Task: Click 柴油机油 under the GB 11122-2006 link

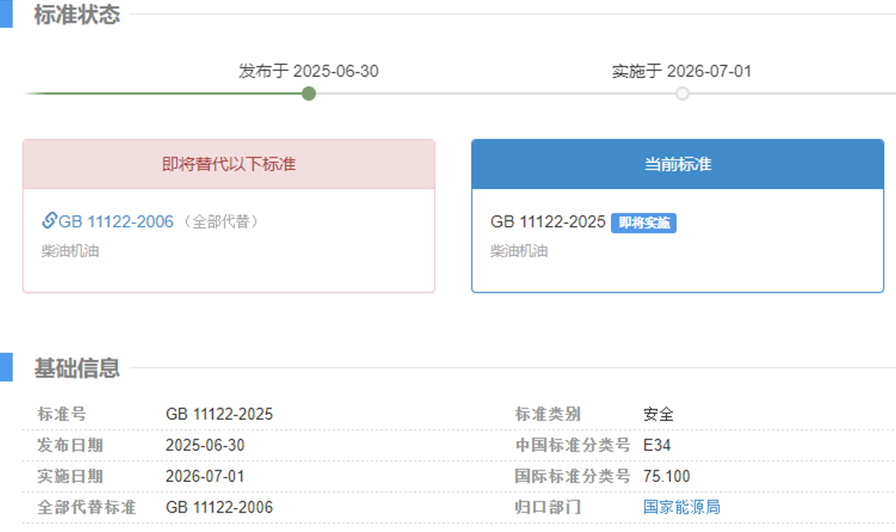Action: [x=70, y=251]
